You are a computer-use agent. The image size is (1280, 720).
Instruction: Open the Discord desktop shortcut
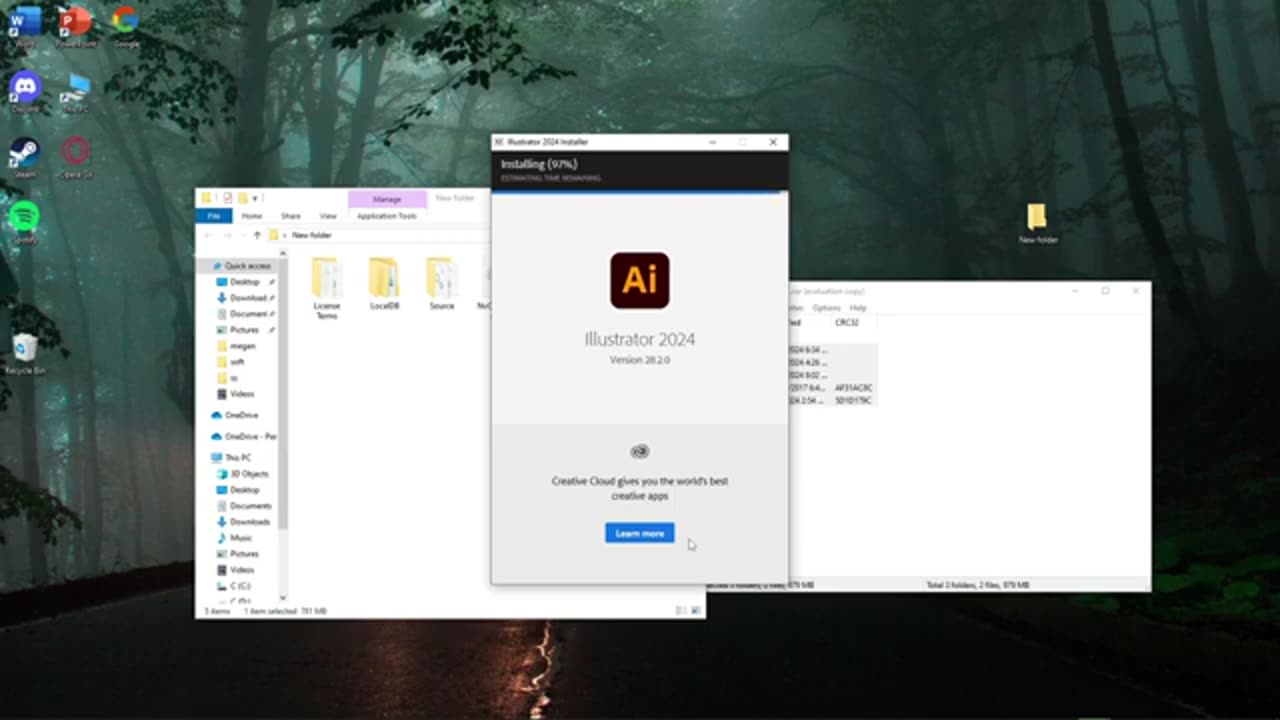click(24, 90)
